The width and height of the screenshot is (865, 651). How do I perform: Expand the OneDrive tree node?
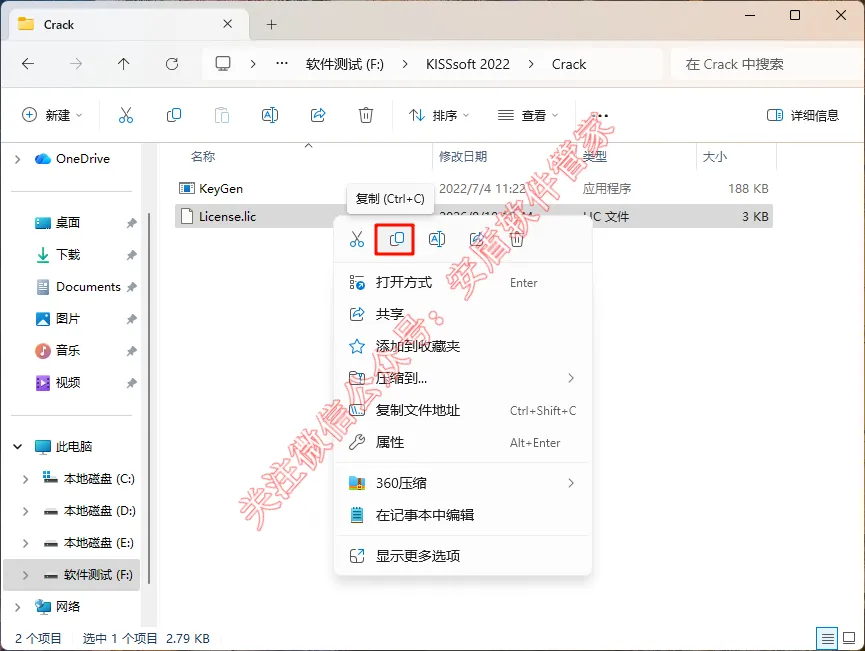tap(17, 159)
